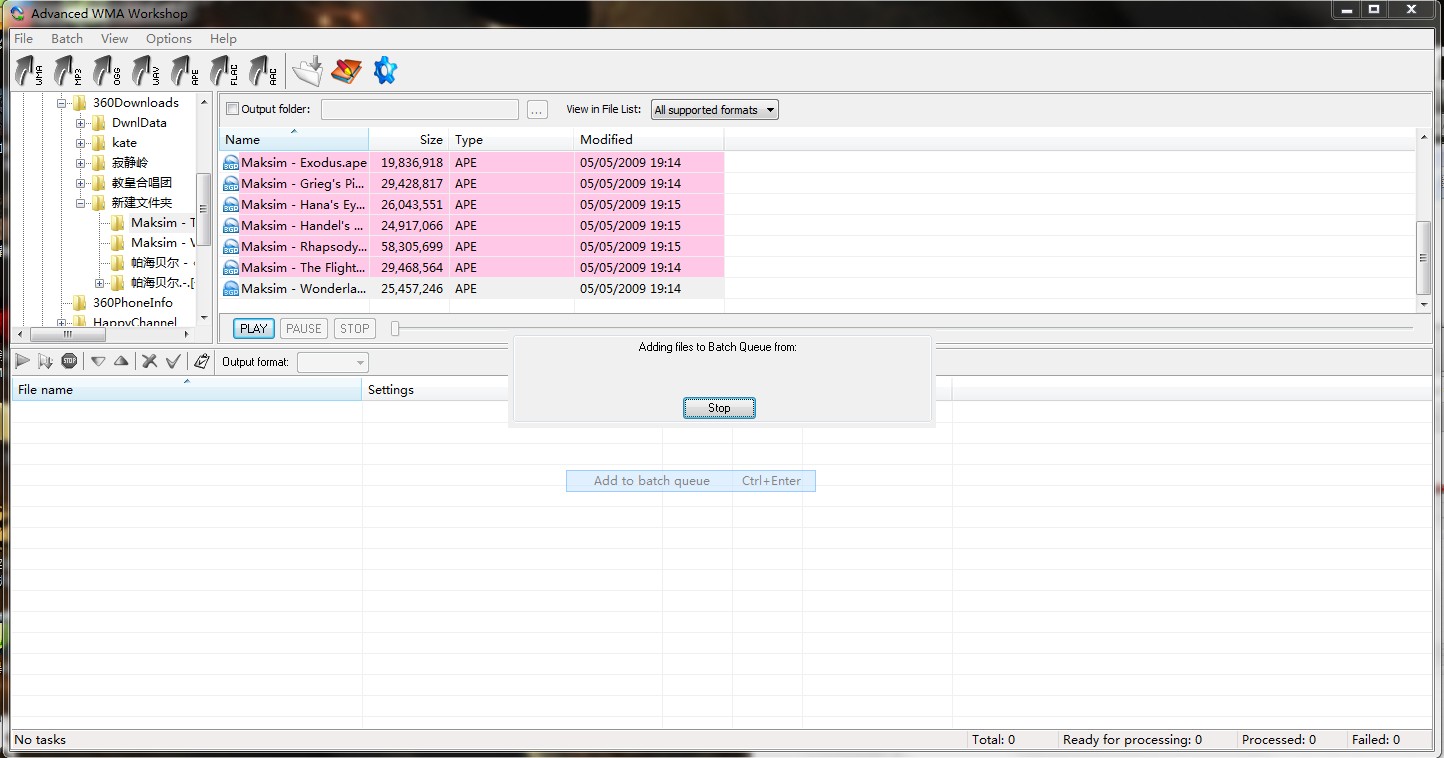This screenshot has height=758, width=1444.
Task: Sort the file list by Modified column
Action: coord(649,140)
